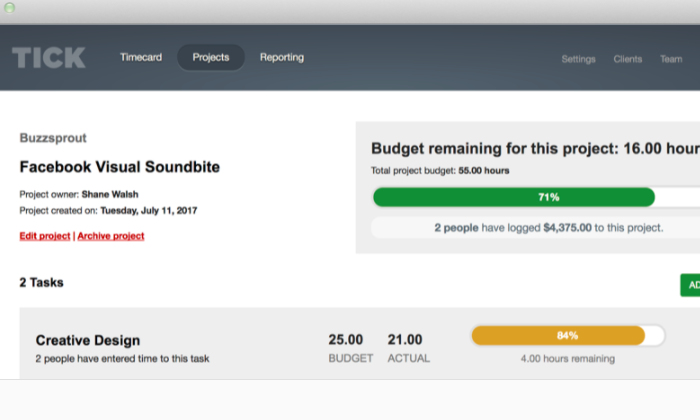Click the Archive project link

[x=111, y=236]
